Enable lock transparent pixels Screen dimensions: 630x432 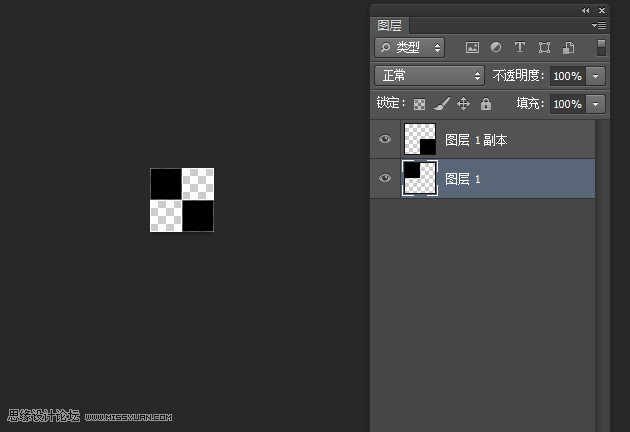point(419,104)
